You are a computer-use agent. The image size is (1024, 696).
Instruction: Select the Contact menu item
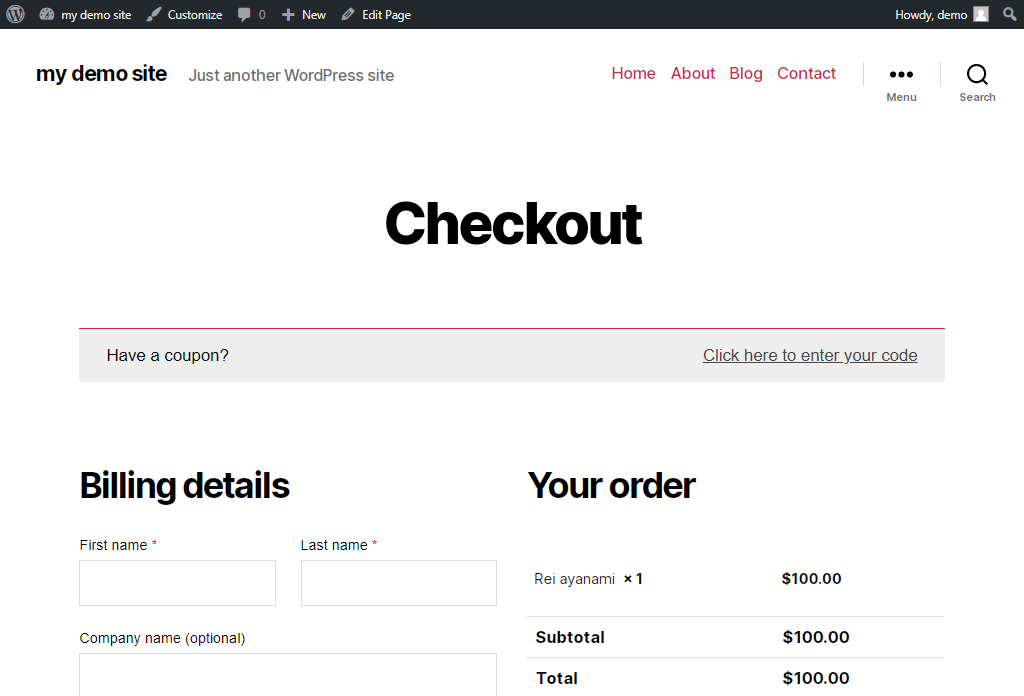pyautogui.click(x=806, y=73)
